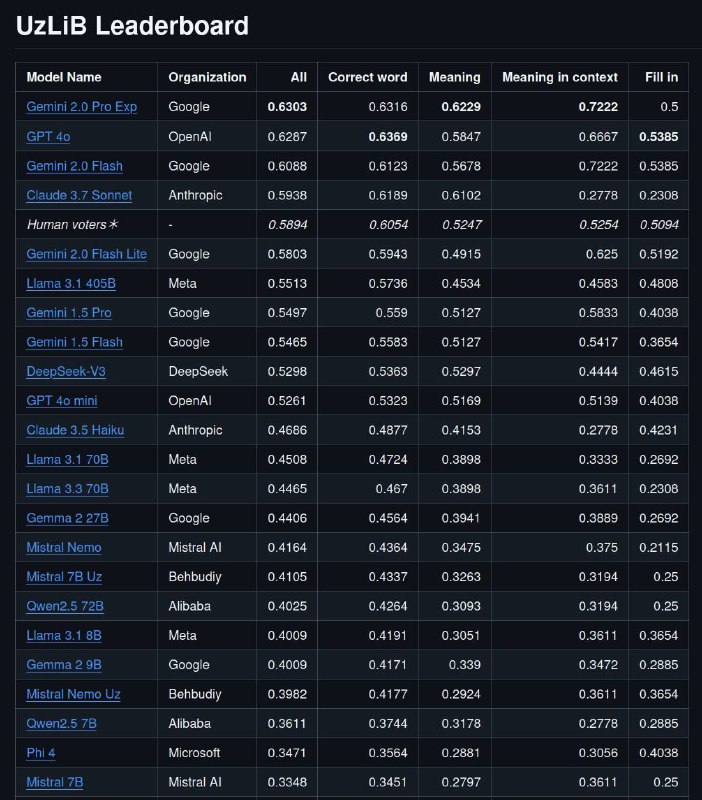
Task: Select Anthropic in the Claude 3.7 Sonnet row
Action: (x=195, y=195)
